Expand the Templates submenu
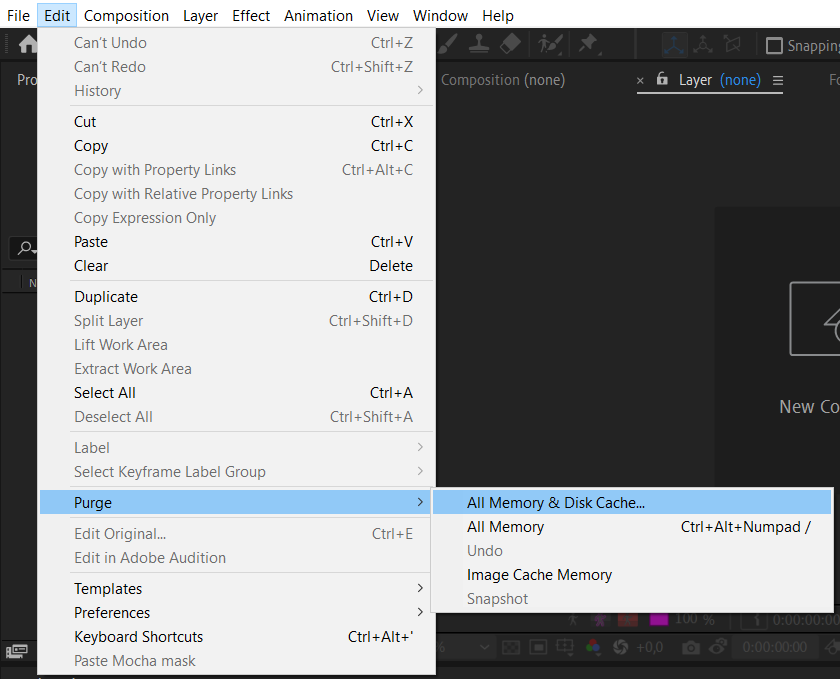The height and width of the screenshot is (679, 840). (x=236, y=588)
